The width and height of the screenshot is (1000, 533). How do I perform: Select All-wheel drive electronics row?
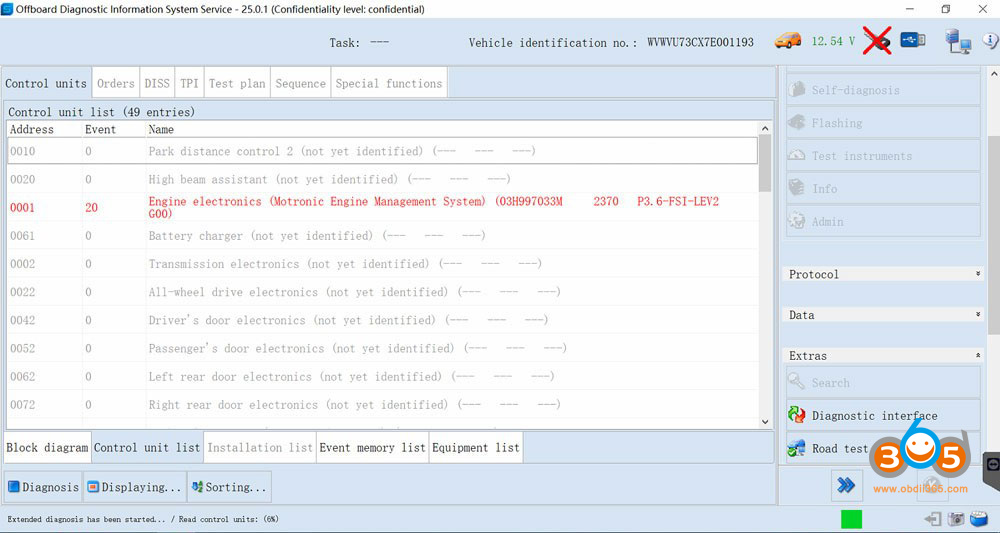383,291
